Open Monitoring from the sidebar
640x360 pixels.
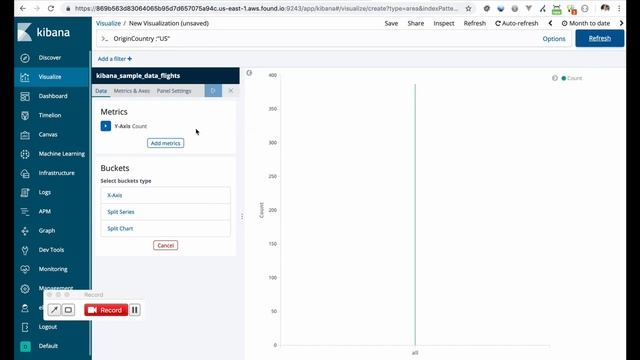[x=53, y=269]
